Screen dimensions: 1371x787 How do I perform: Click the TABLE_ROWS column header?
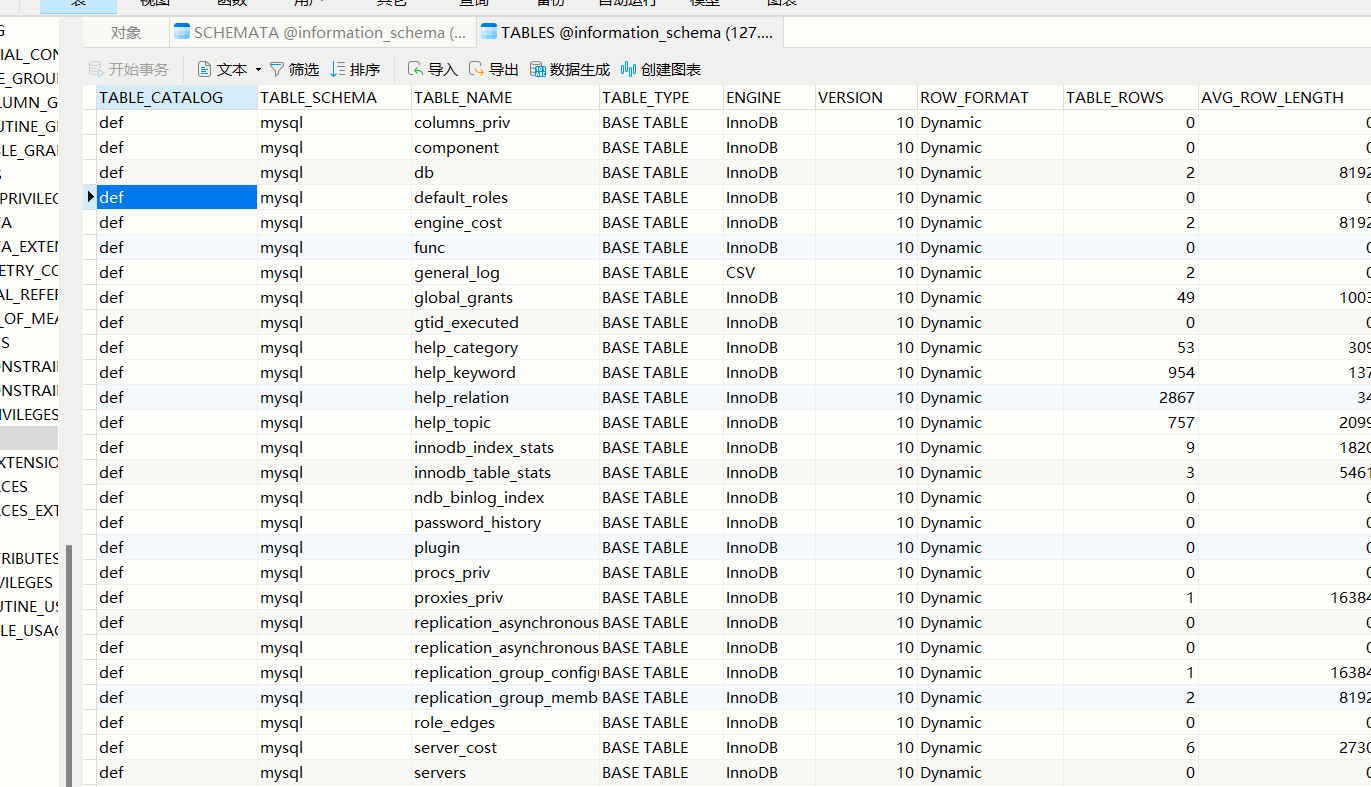tap(1115, 97)
